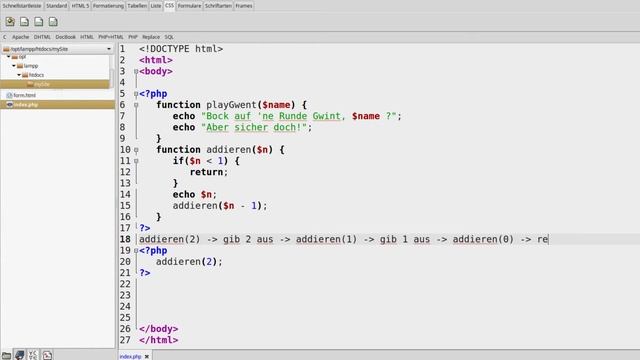Click the echo $n statement
This screenshot has height=360, width=640.
click(x=195, y=195)
